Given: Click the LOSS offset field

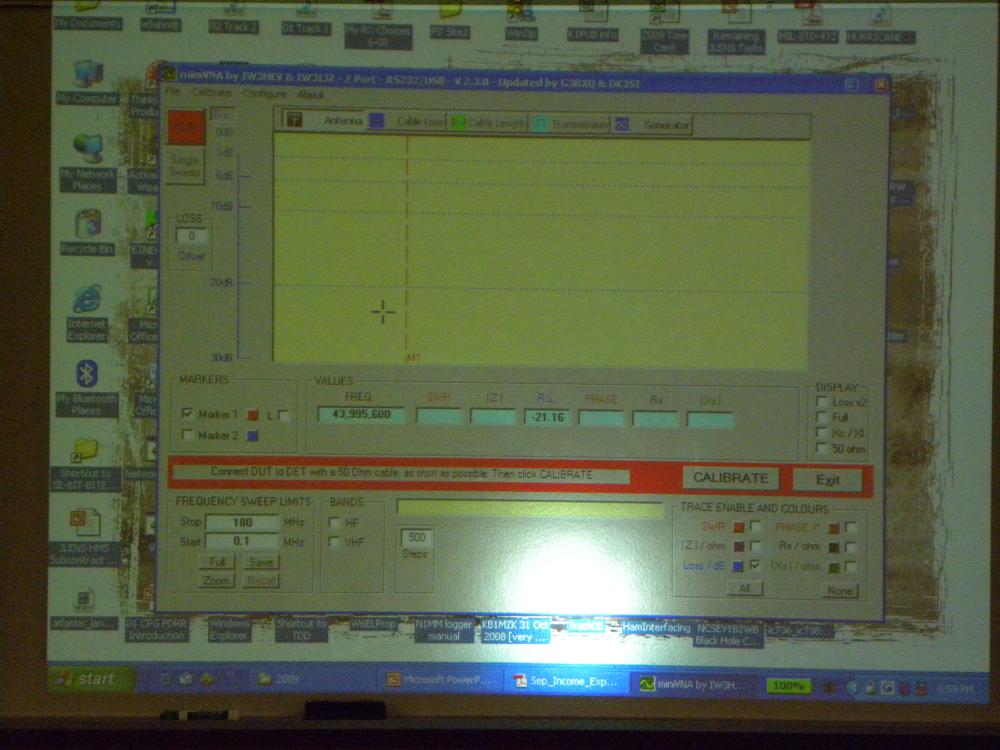Looking at the screenshot, I should coord(191,236).
